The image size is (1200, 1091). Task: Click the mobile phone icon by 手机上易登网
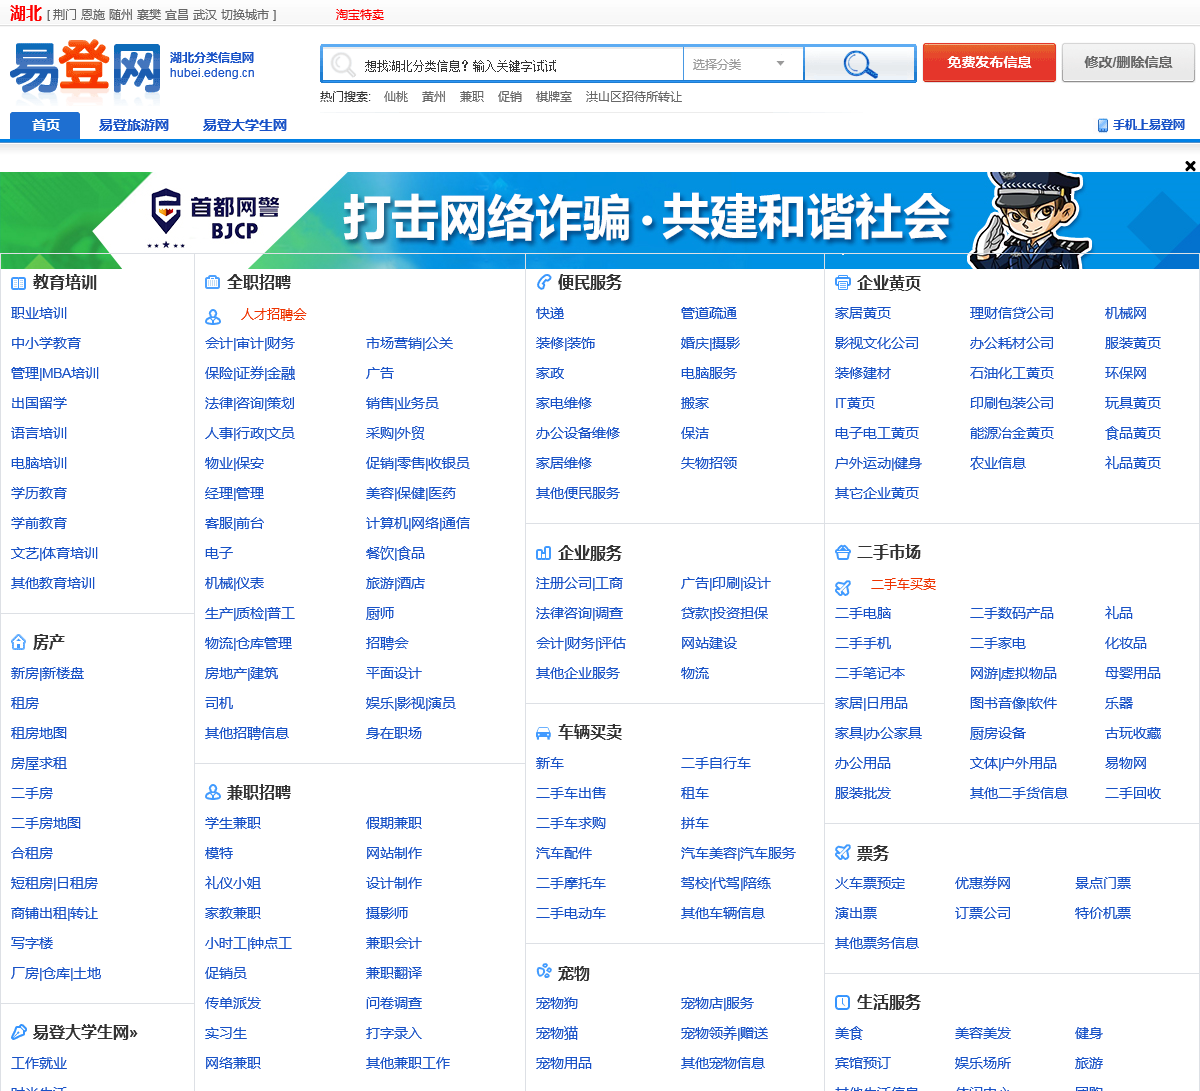pos(1103,125)
